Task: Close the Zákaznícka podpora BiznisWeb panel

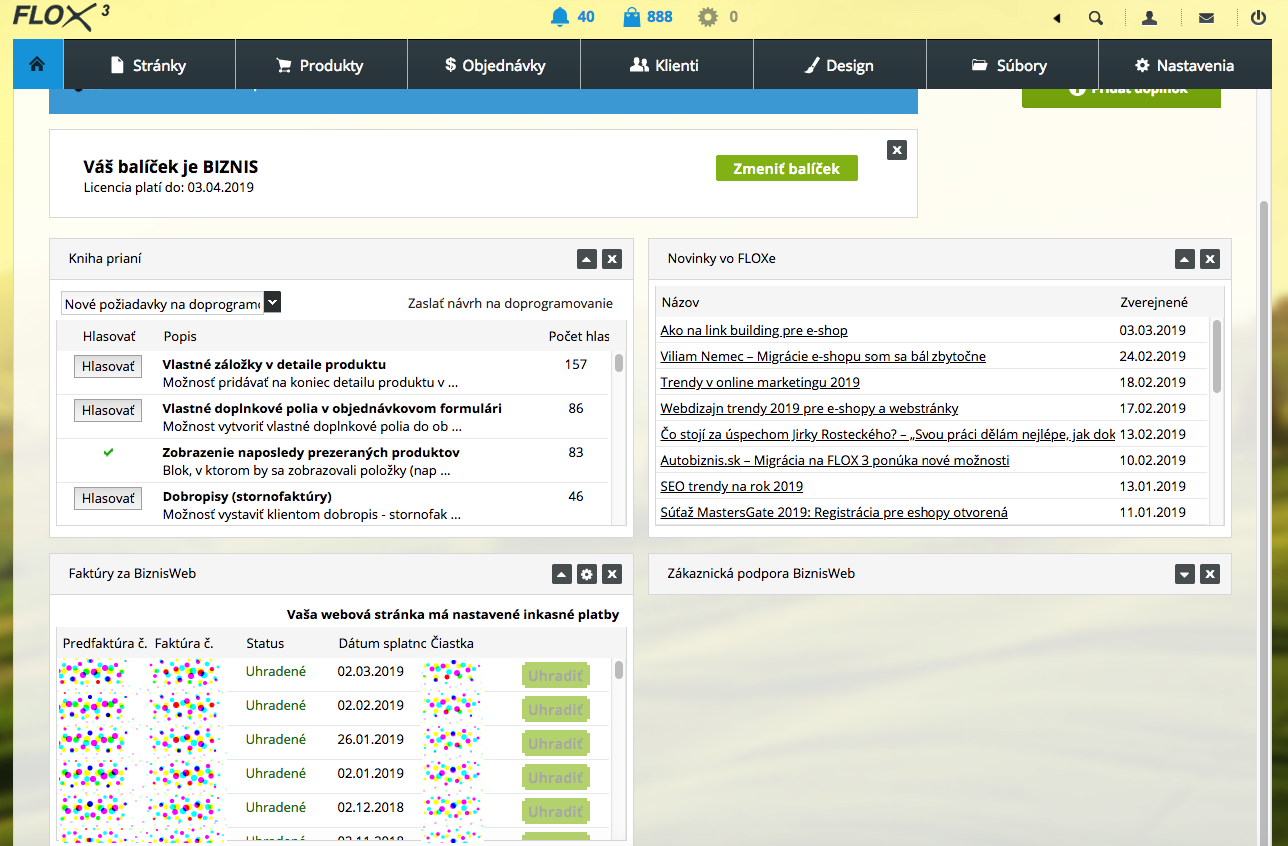Action: pos(1210,574)
